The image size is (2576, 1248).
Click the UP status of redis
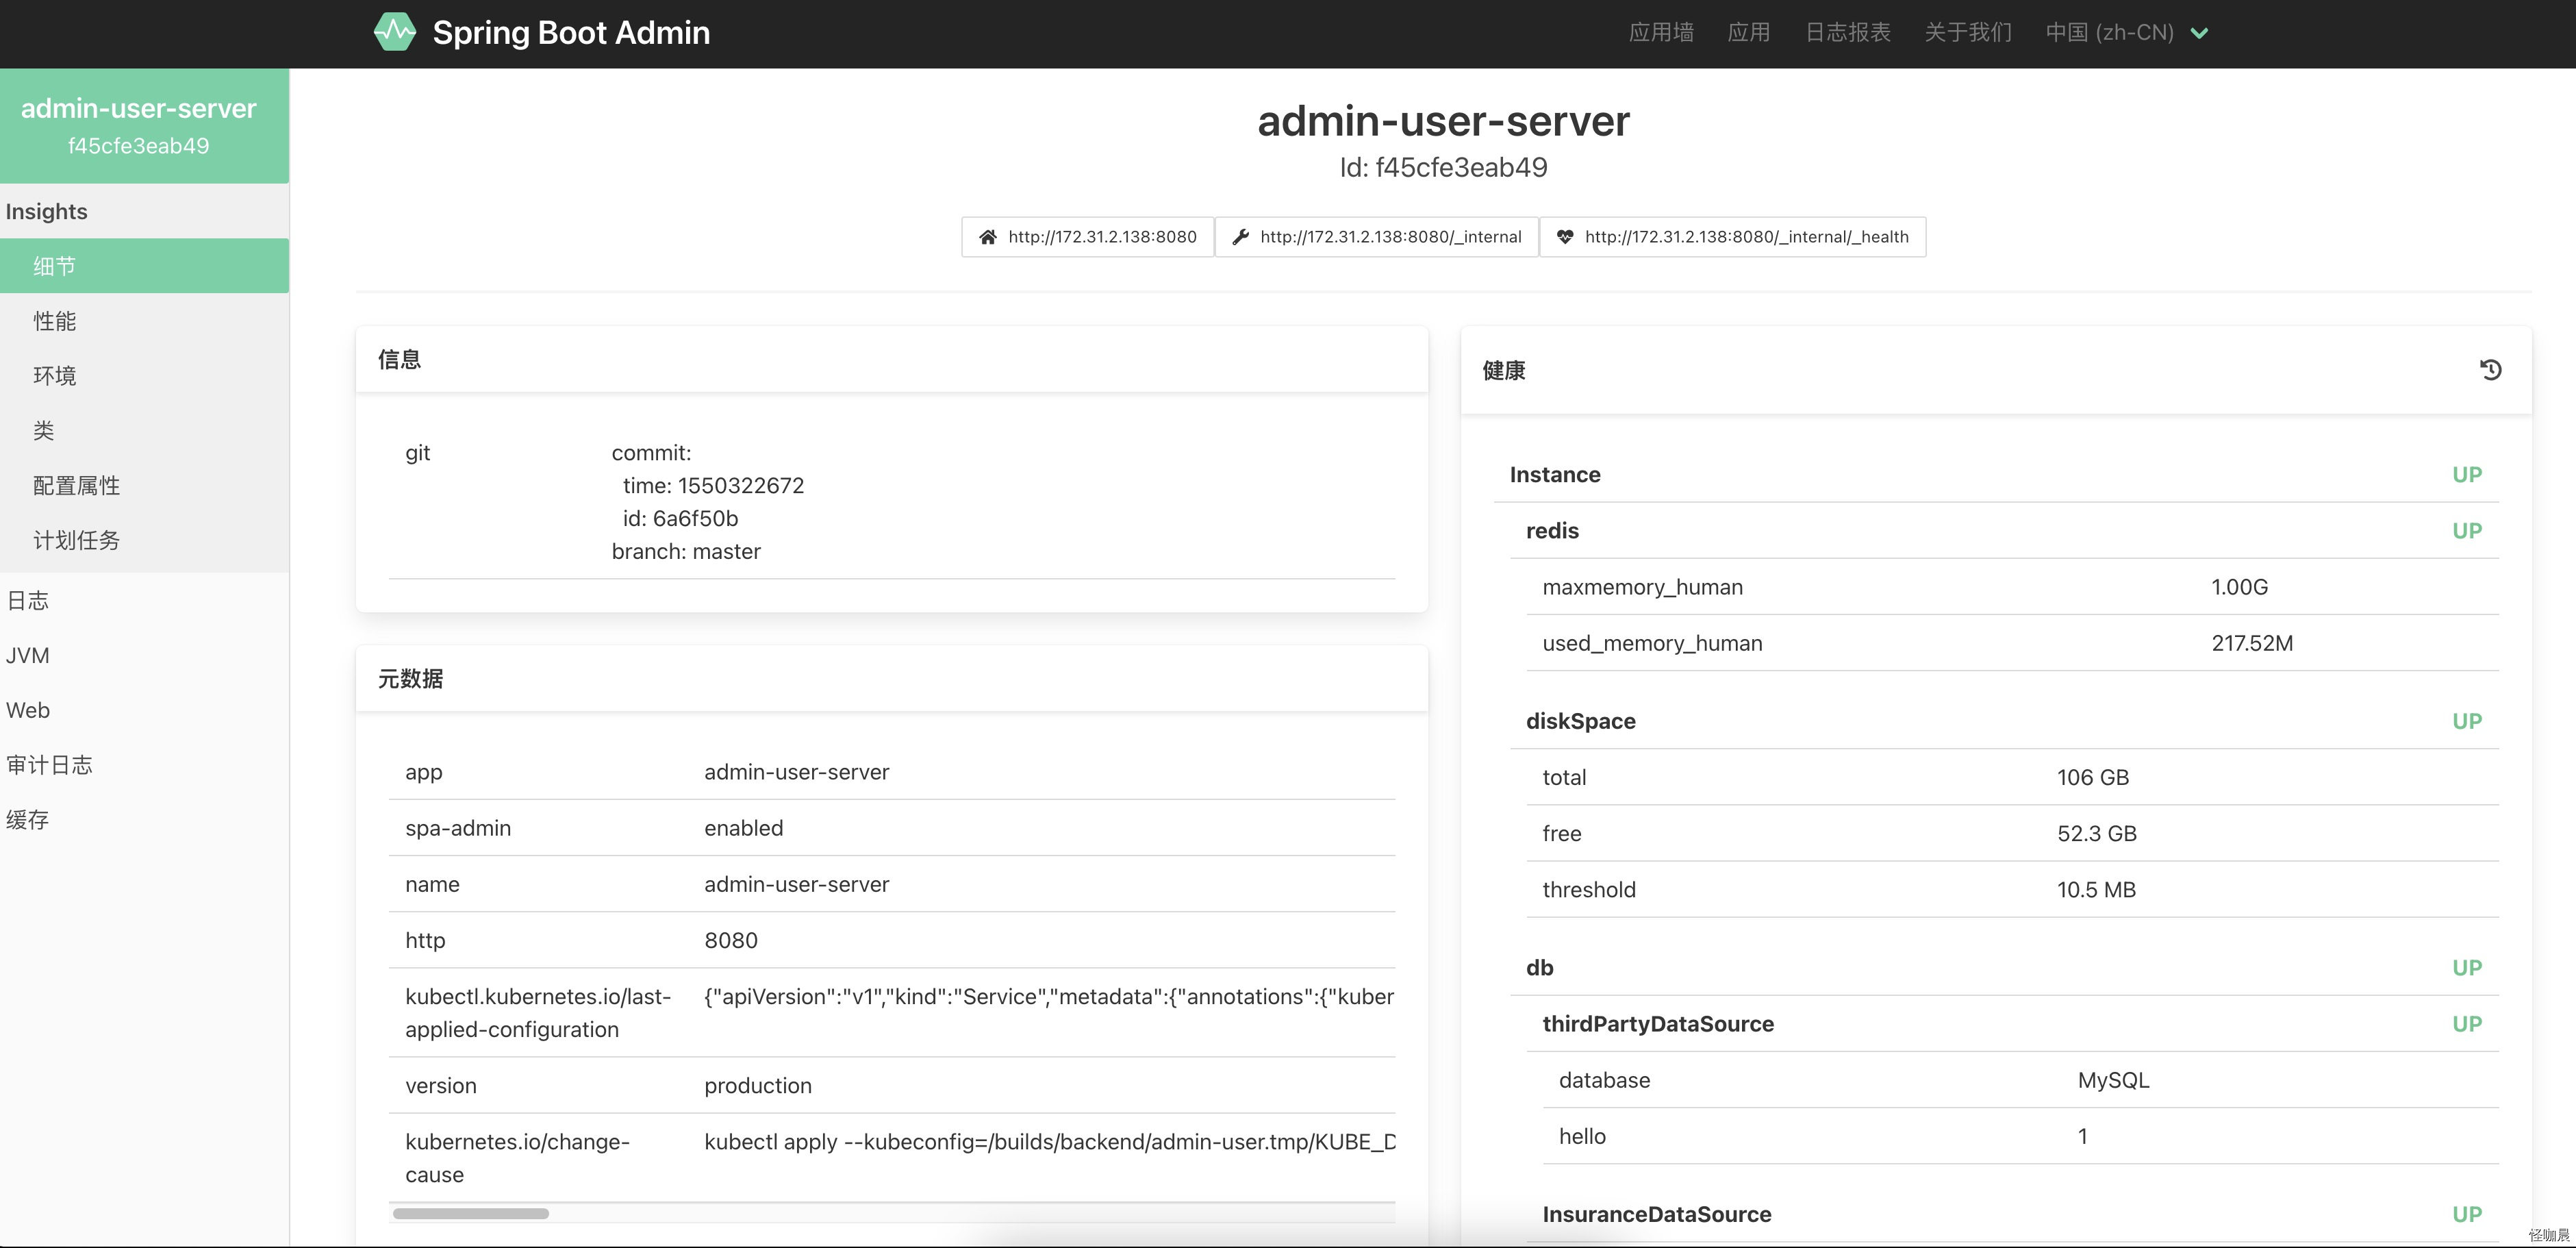click(x=2466, y=531)
